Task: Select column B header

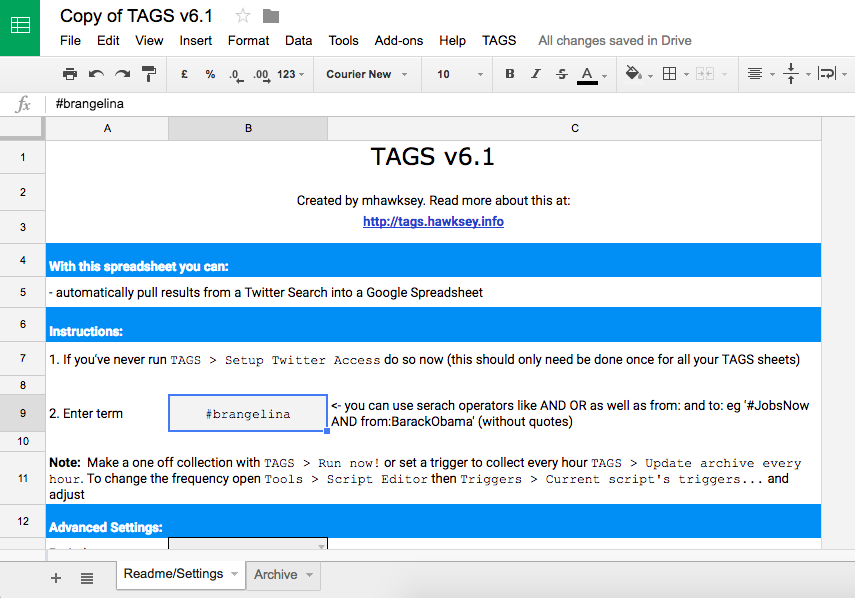Action: [248, 129]
